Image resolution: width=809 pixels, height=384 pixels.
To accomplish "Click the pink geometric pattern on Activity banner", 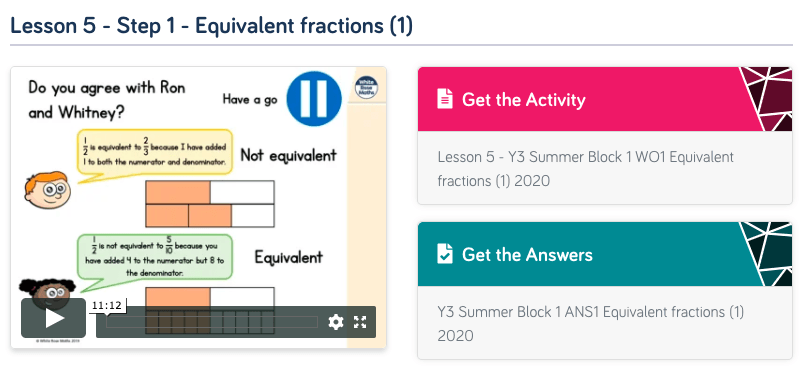I will (767, 99).
